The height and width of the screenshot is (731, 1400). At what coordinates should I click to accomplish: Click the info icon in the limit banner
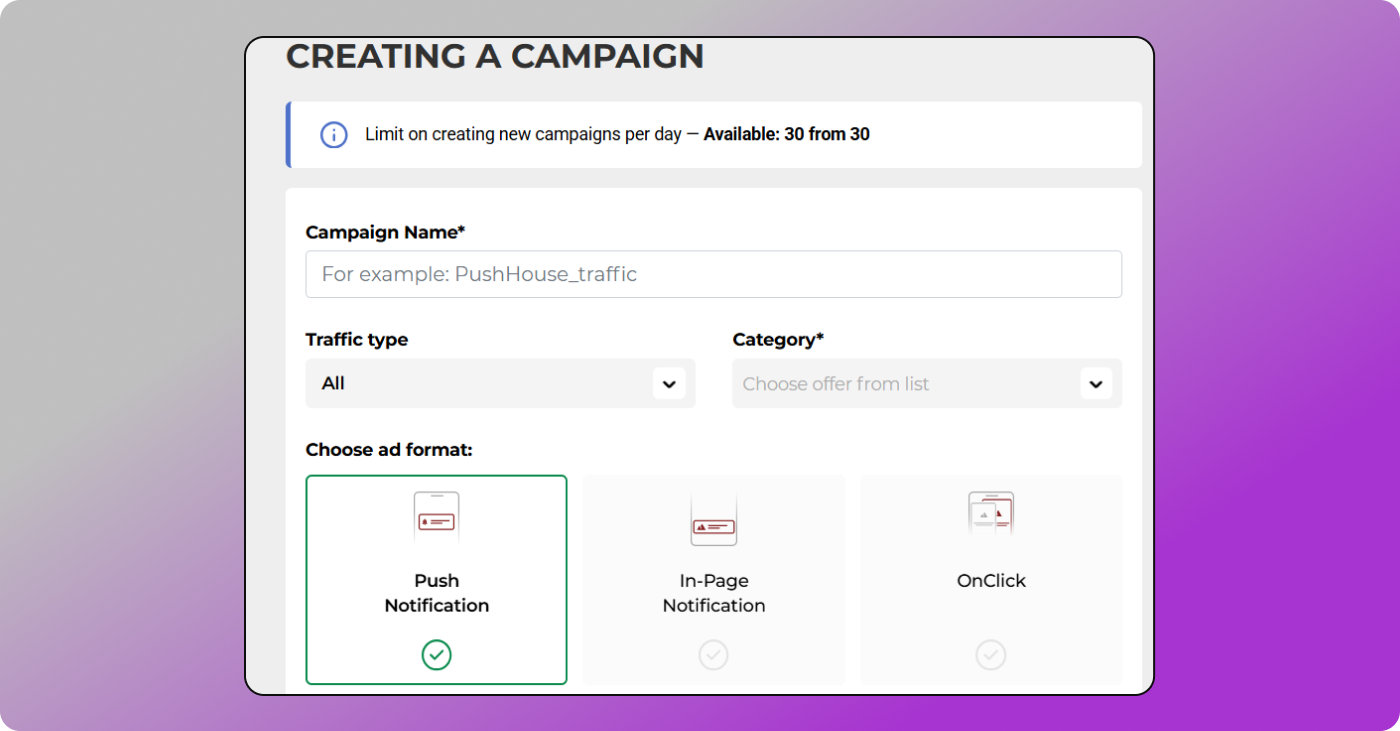333,134
